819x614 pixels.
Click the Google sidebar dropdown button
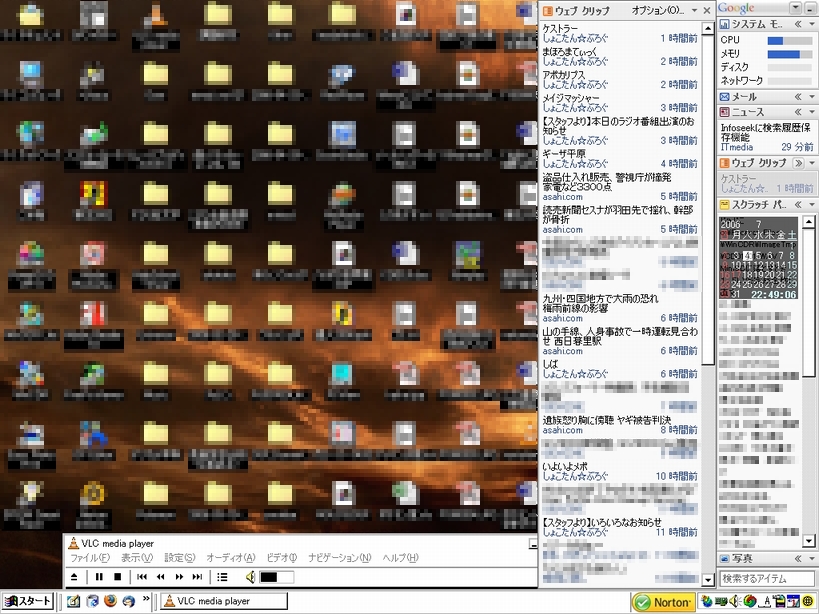pyautogui.click(x=796, y=8)
